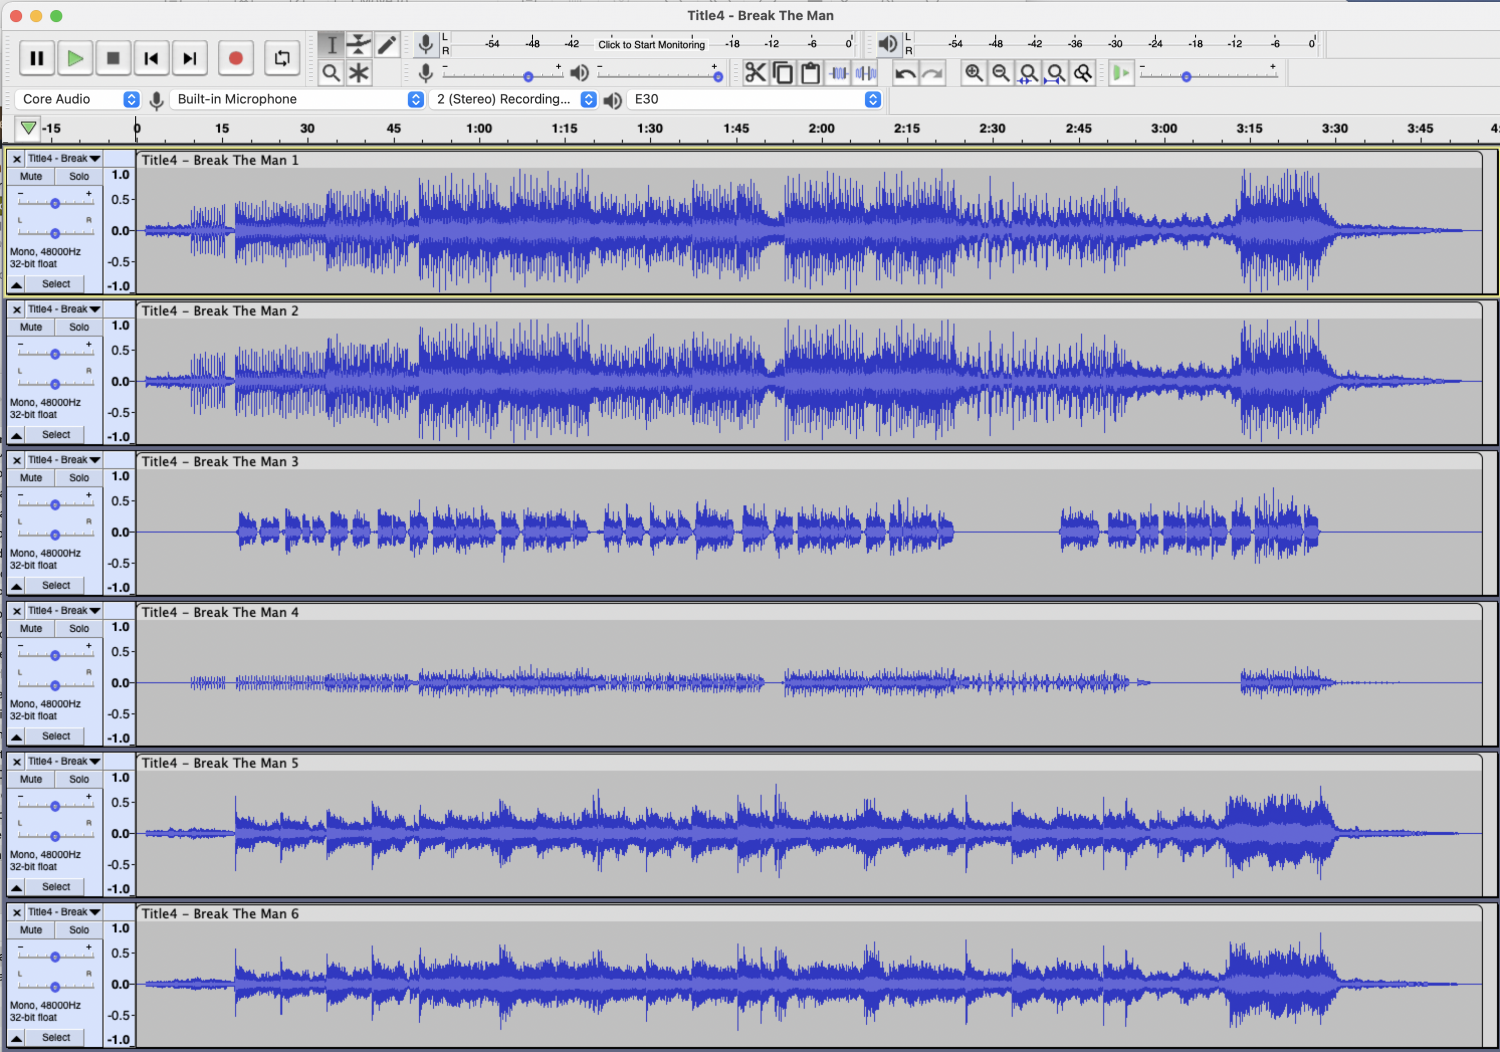
Task: Zoom out with the minus magnifier
Action: pos(1000,73)
